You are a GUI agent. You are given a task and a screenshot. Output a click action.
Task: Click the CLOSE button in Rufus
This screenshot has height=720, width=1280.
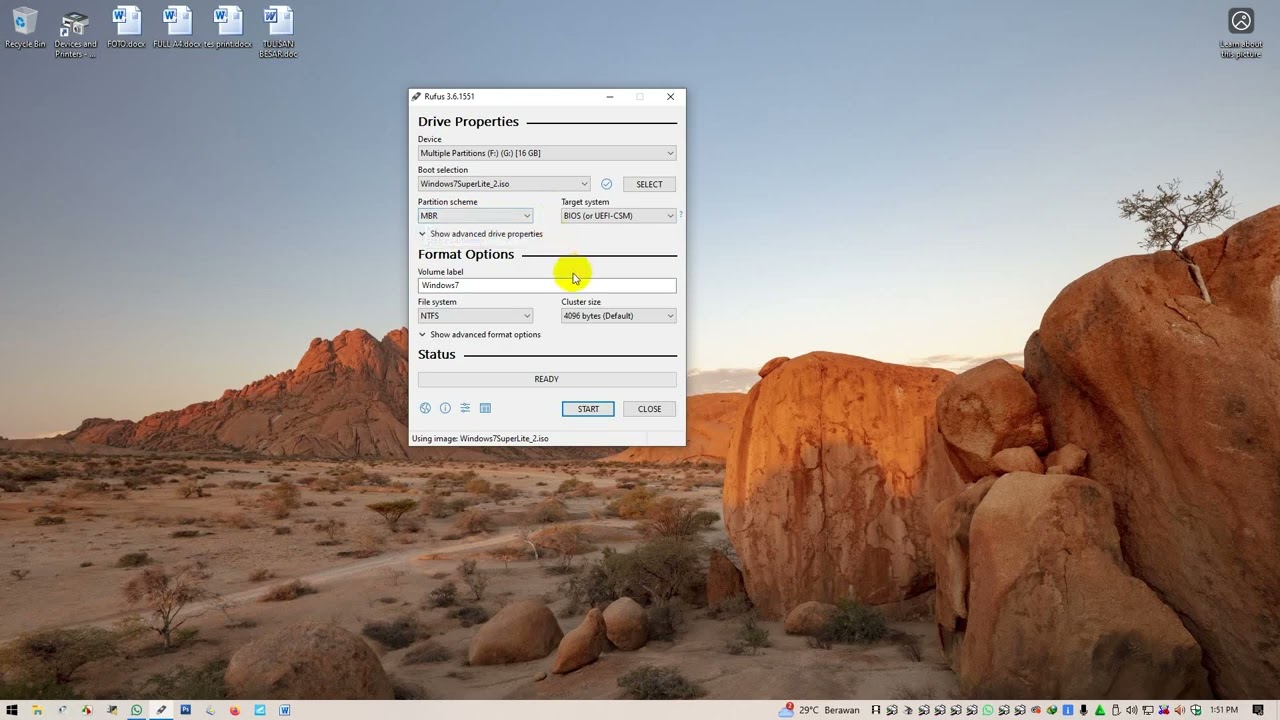point(649,409)
